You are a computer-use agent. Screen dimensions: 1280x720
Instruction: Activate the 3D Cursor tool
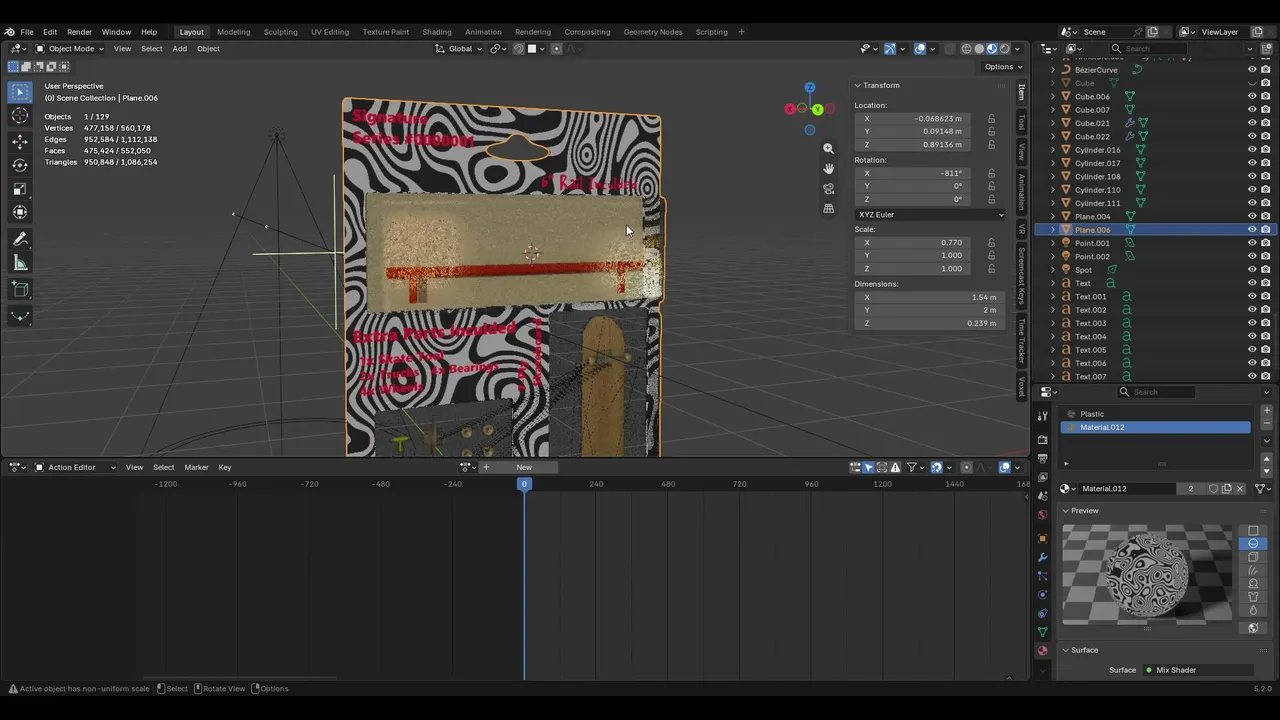click(x=20, y=116)
